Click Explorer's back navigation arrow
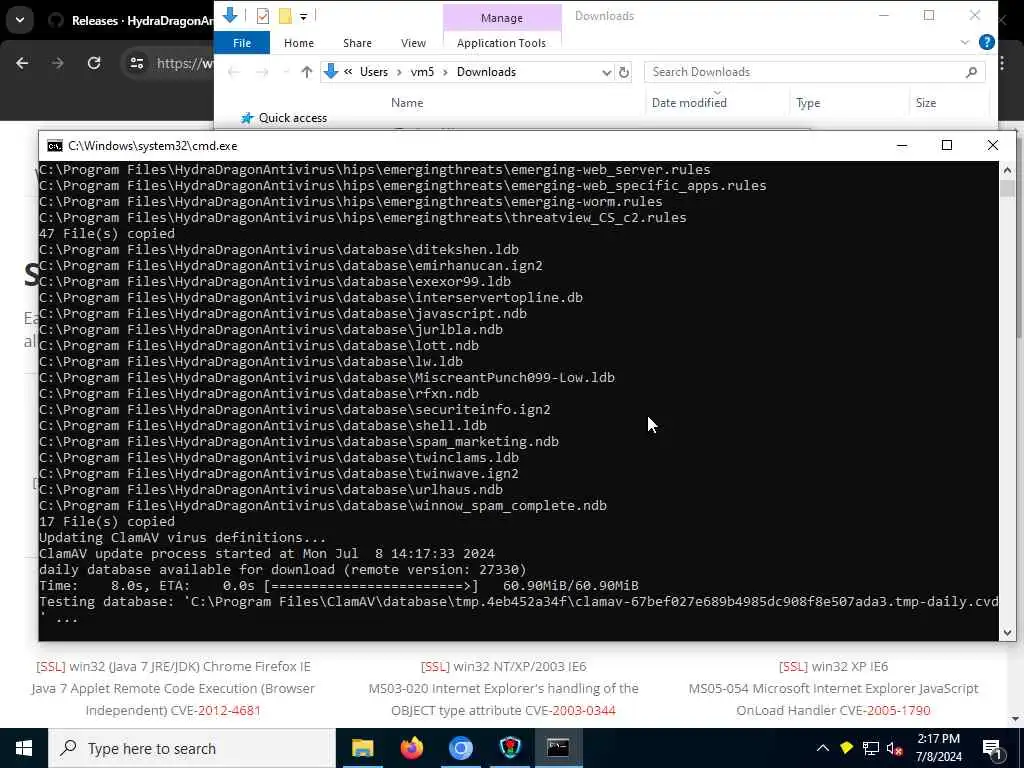 point(233,72)
